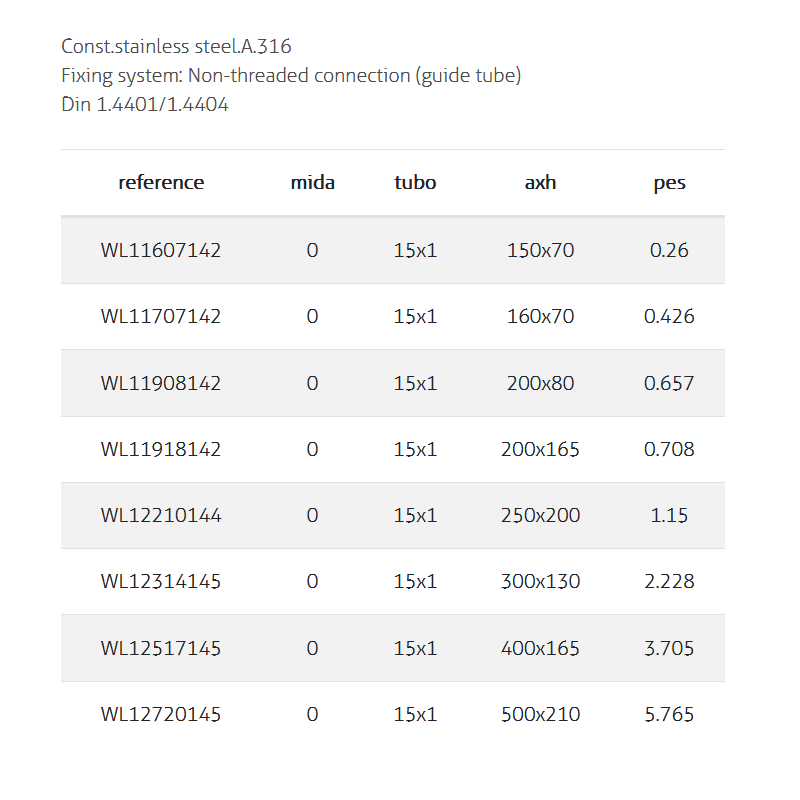Select reference WL12314145

tap(161, 582)
